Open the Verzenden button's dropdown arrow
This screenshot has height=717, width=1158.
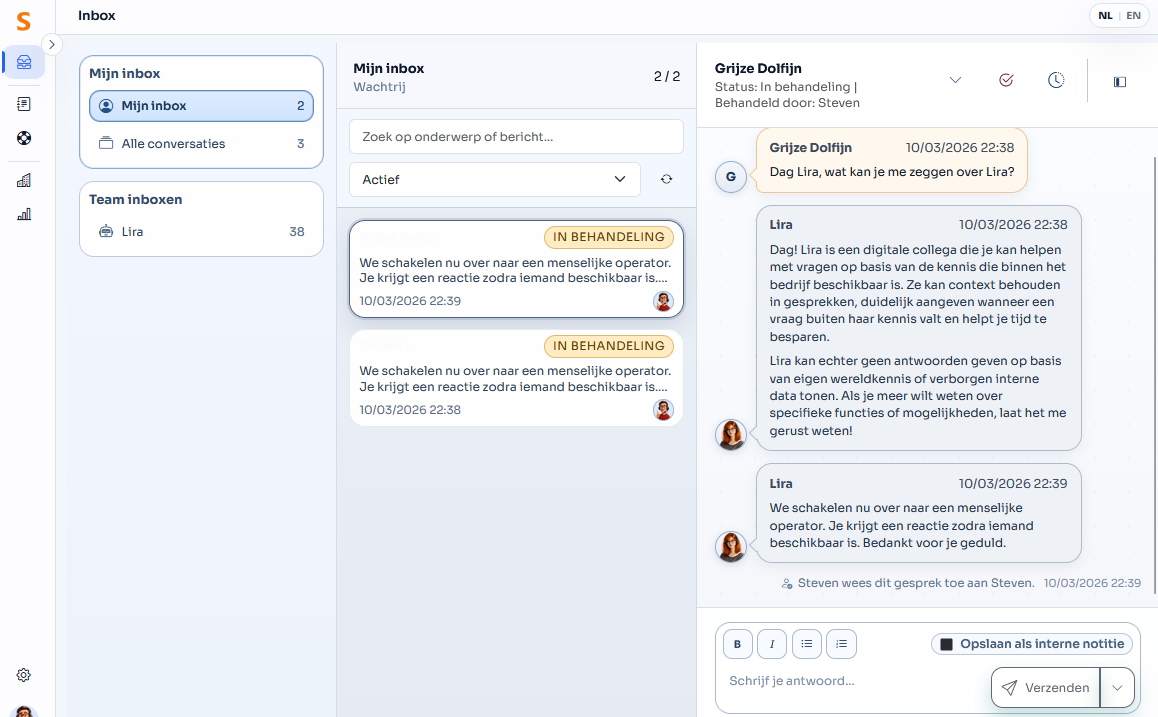coord(1119,687)
